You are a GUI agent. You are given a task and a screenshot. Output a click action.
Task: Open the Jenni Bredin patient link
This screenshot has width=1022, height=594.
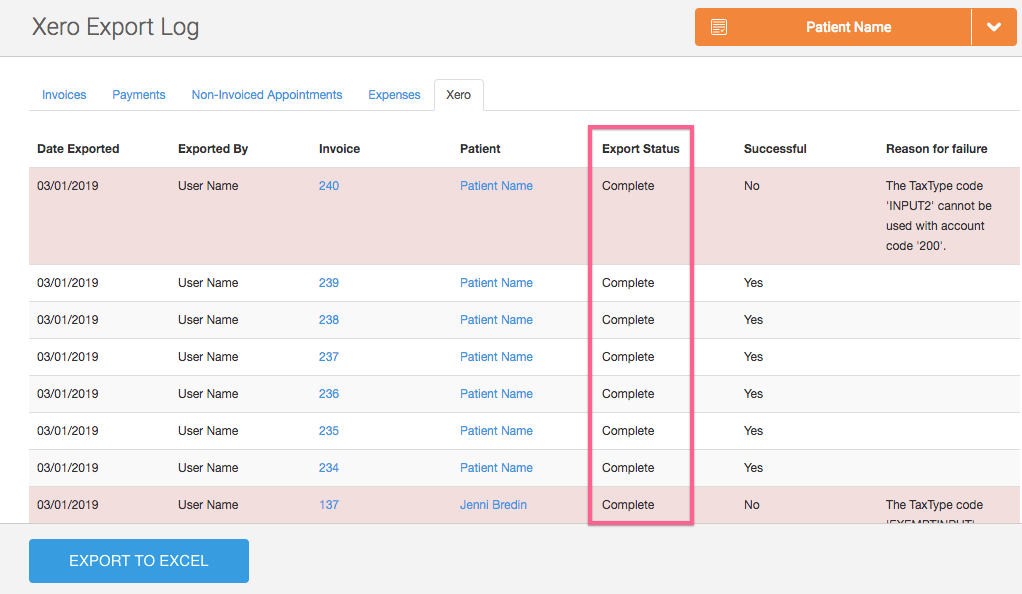coord(493,505)
